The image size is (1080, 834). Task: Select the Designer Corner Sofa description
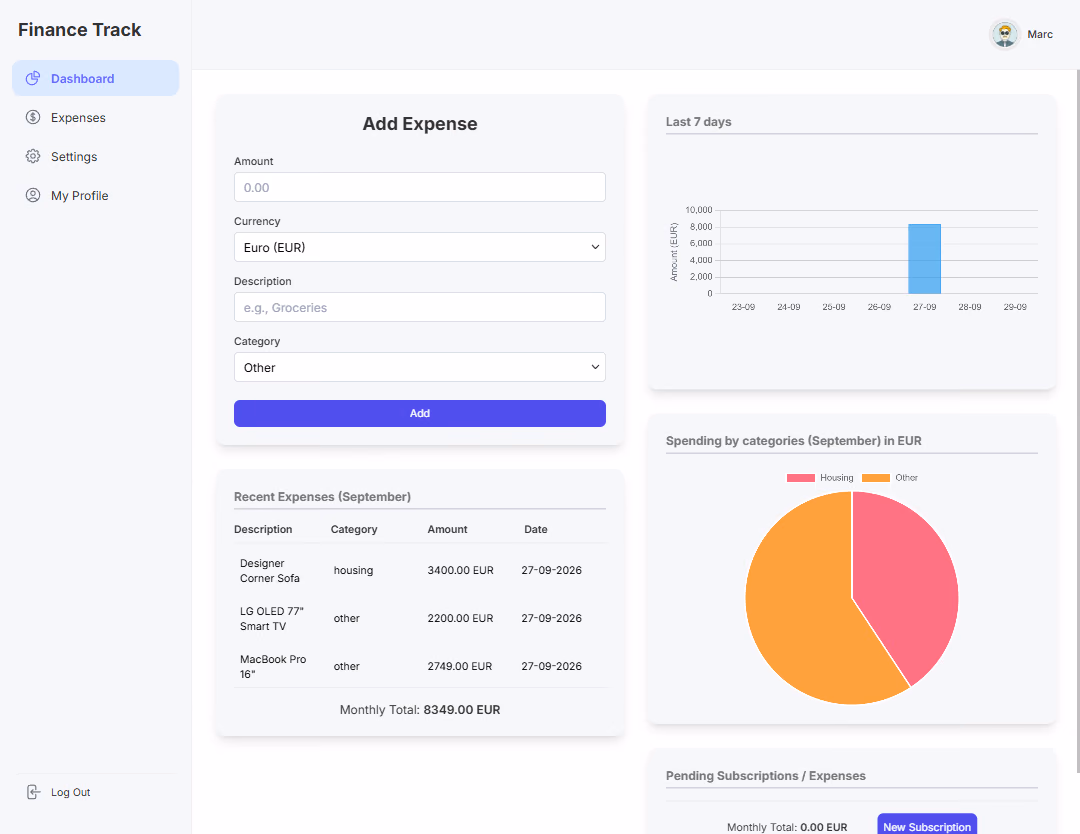(270, 571)
